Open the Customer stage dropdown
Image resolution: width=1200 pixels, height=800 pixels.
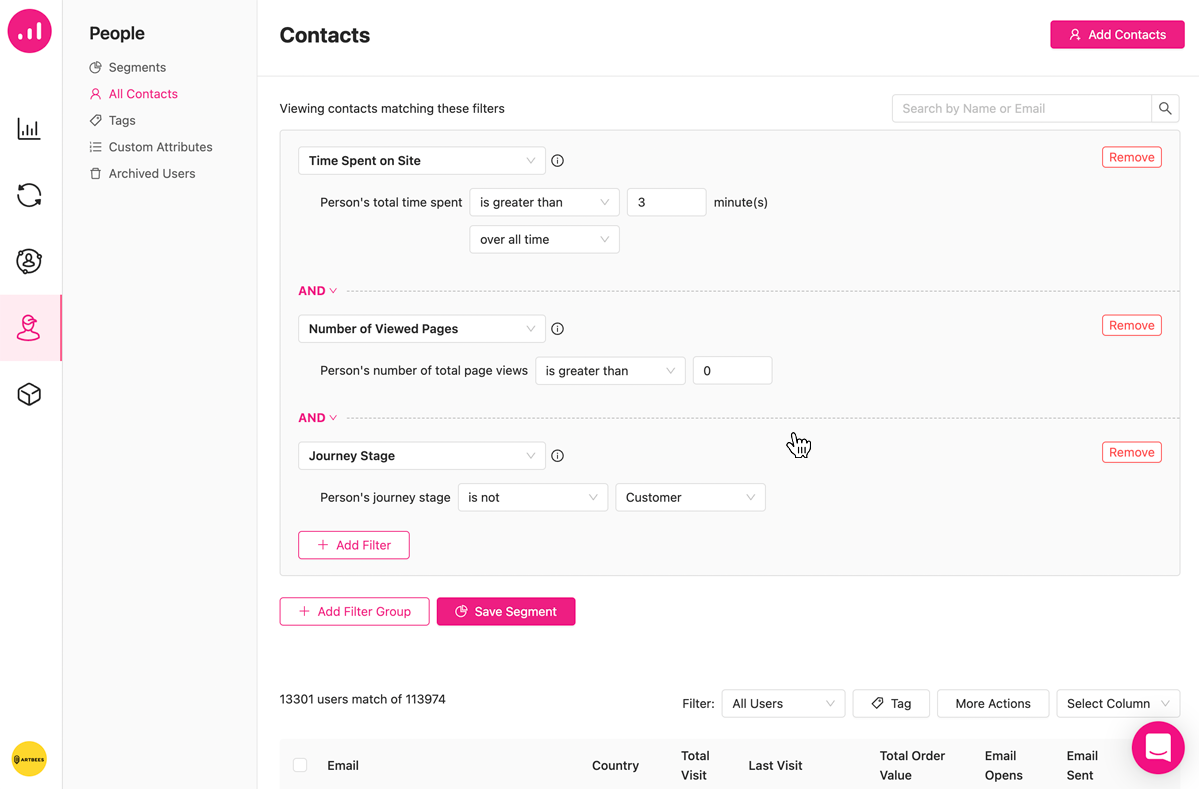(690, 498)
